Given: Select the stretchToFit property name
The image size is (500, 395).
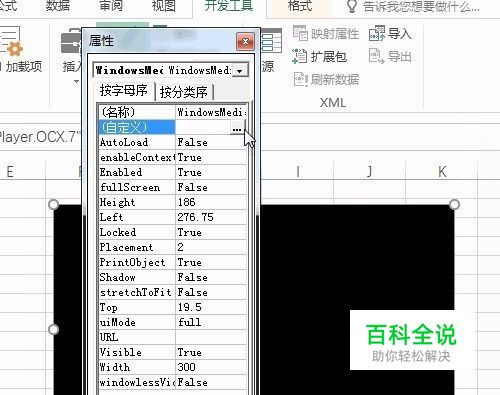Looking at the screenshot, I should pos(137,292).
